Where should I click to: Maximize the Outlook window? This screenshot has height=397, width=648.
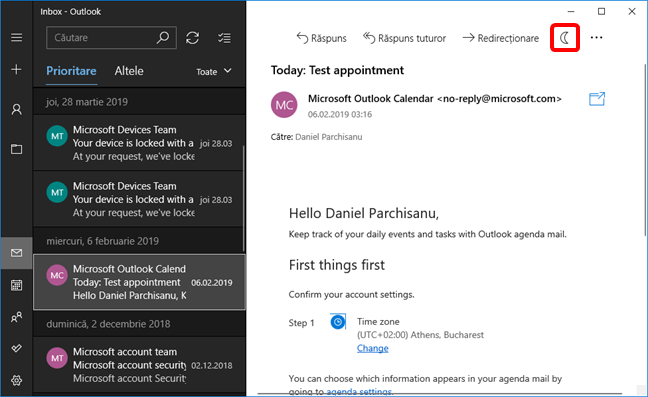tap(601, 12)
